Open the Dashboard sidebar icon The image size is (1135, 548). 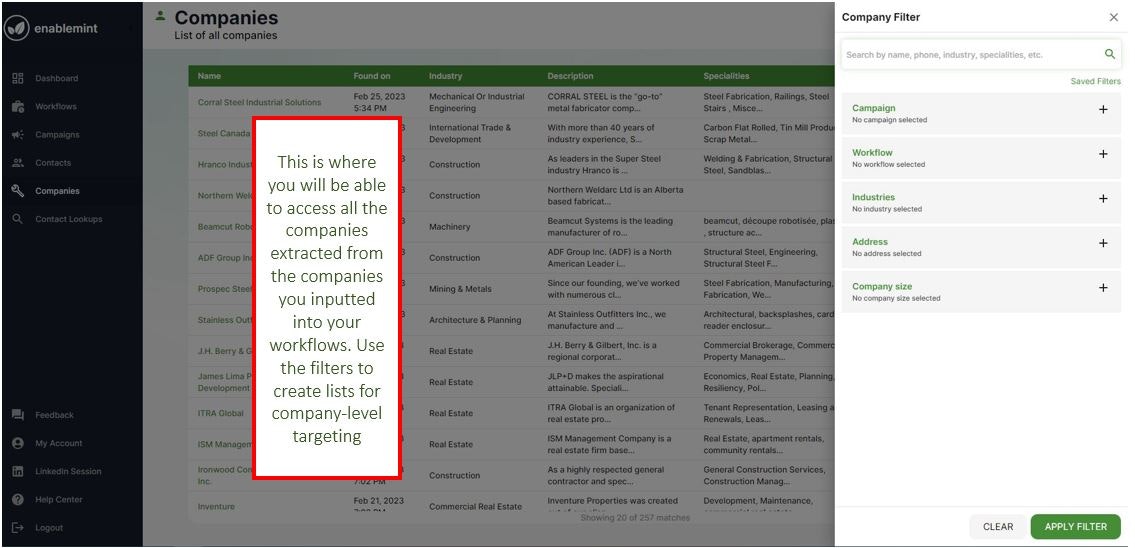click(x=18, y=78)
